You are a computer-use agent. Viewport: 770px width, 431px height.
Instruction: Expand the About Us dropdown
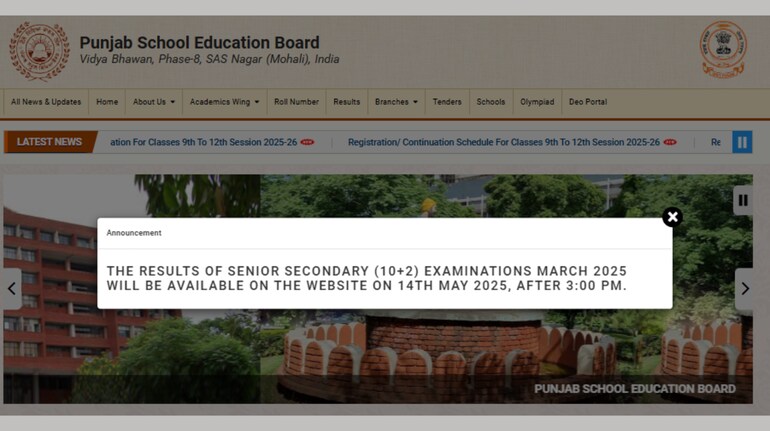coord(154,102)
